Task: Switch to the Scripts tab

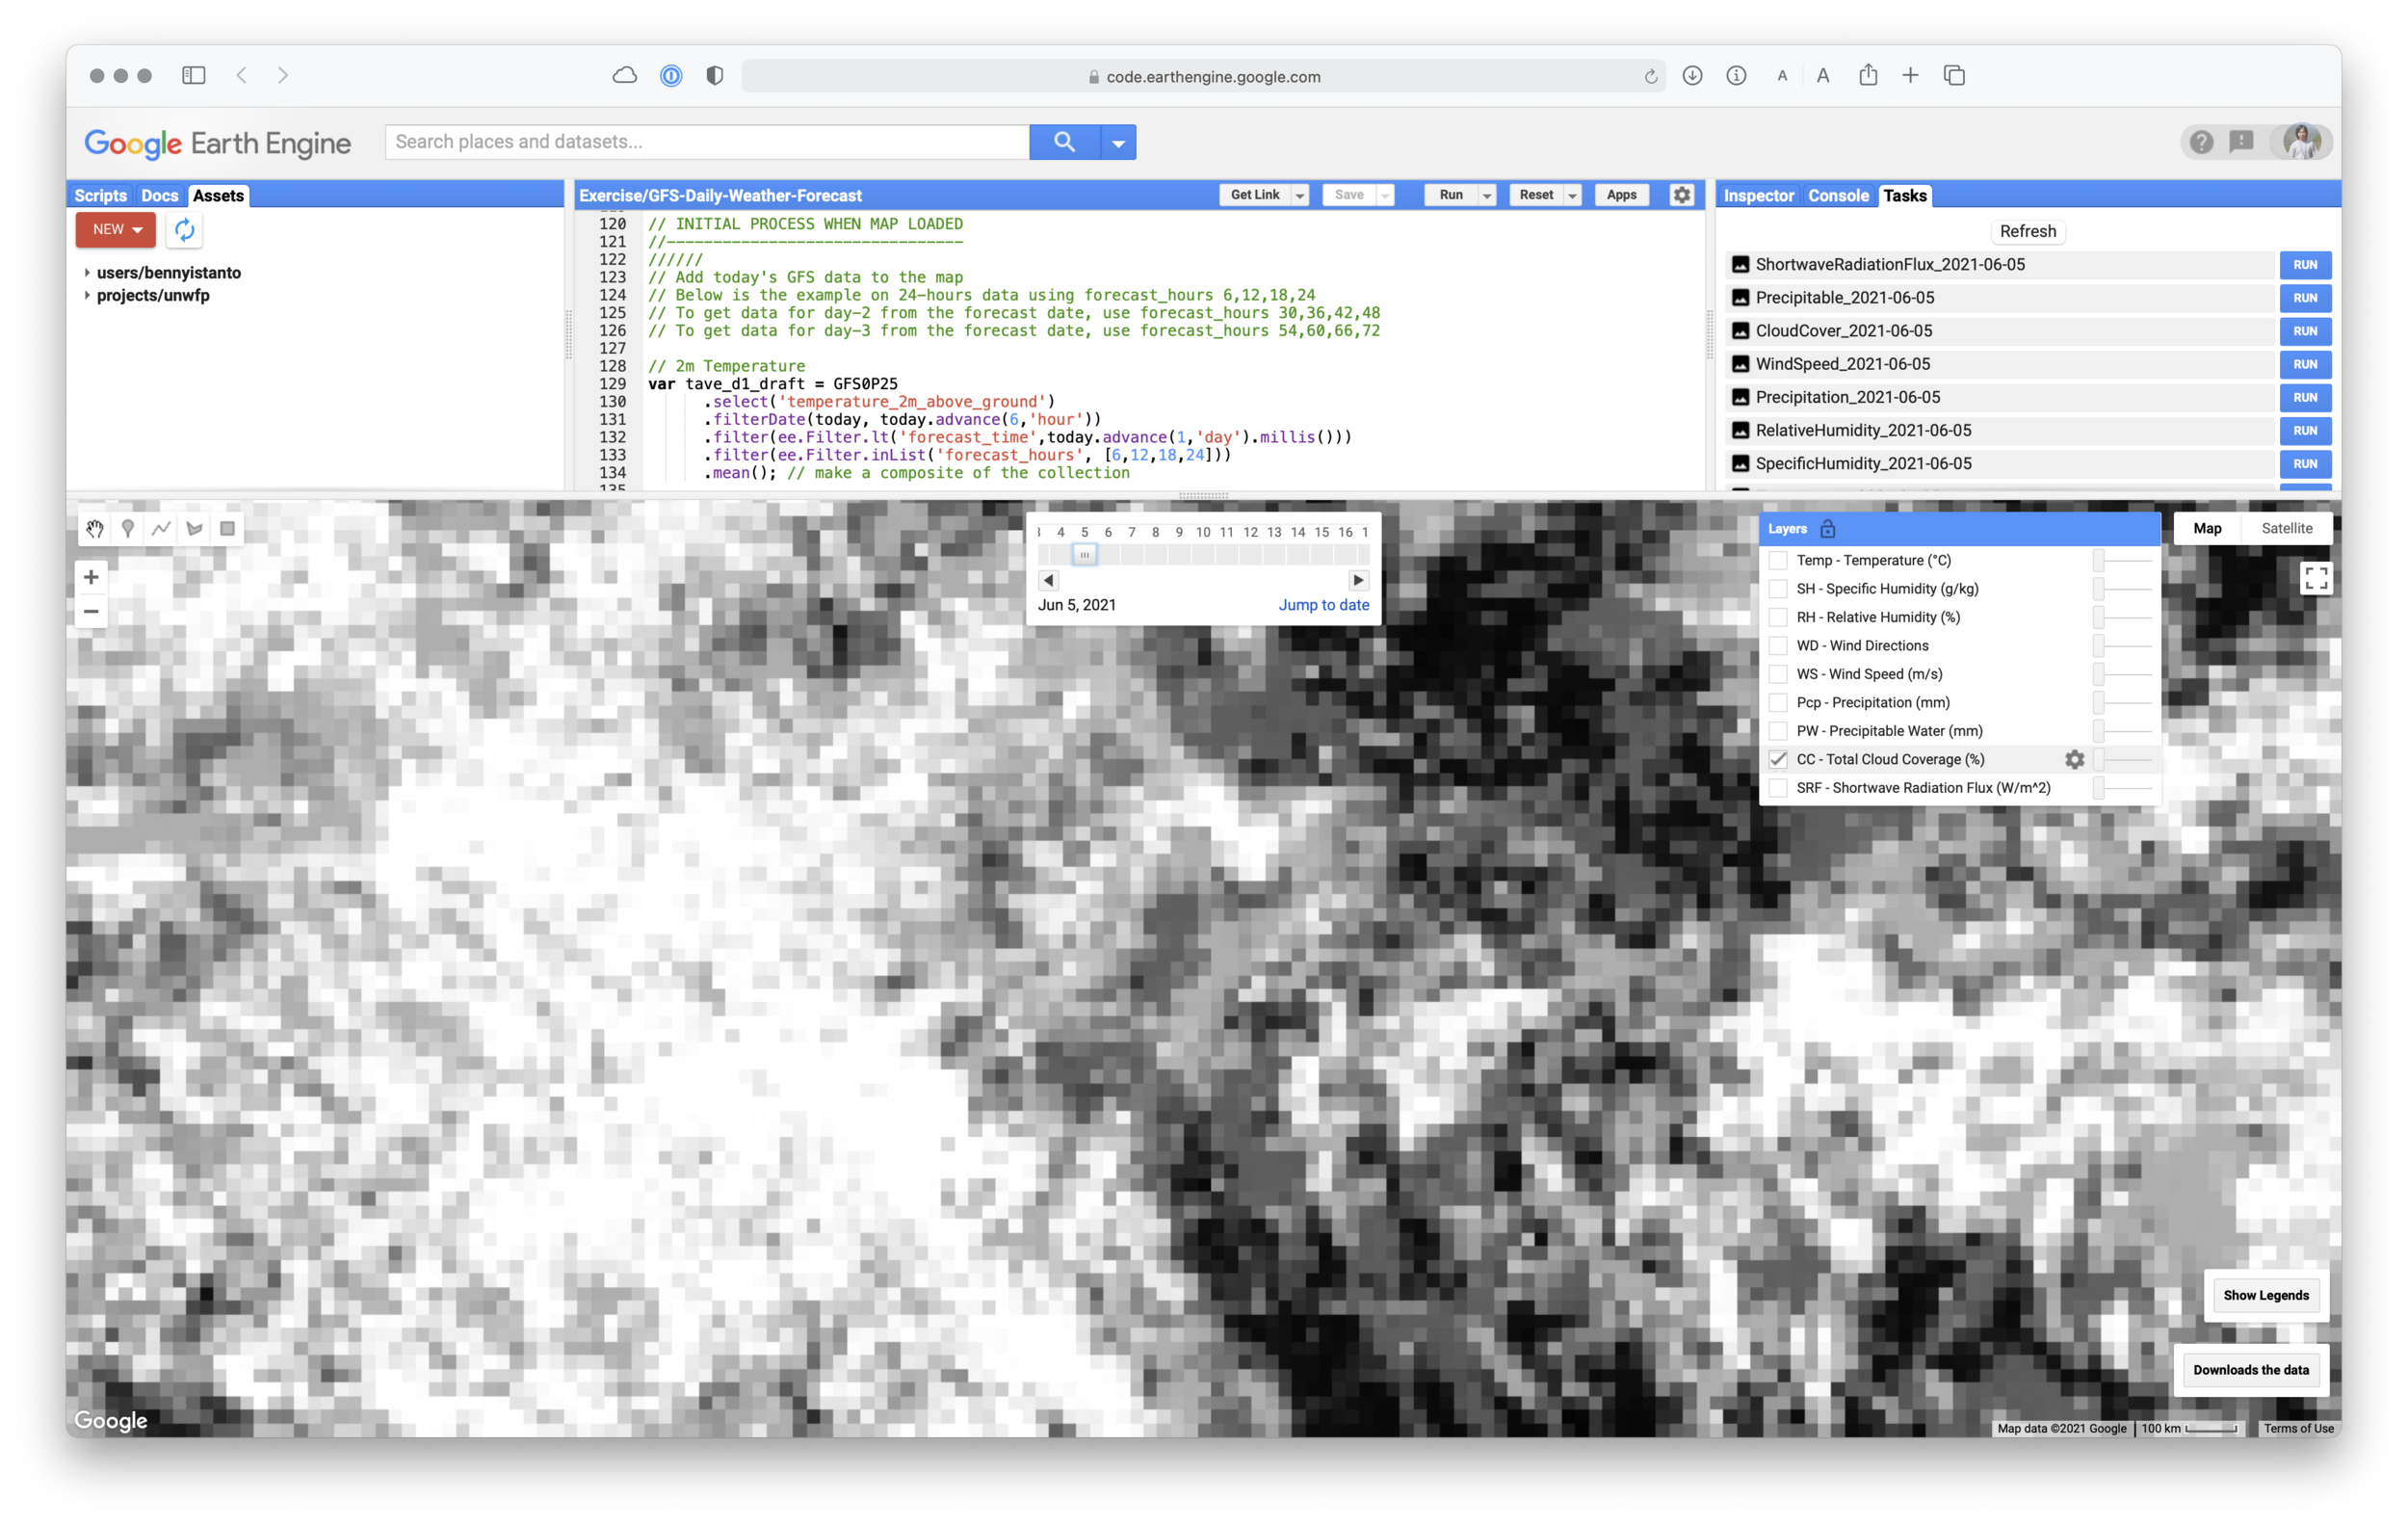Action: click(100, 196)
